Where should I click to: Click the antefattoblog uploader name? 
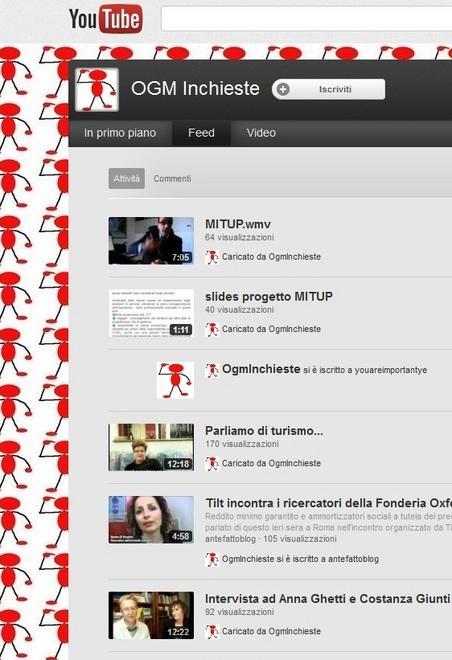click(x=230, y=539)
